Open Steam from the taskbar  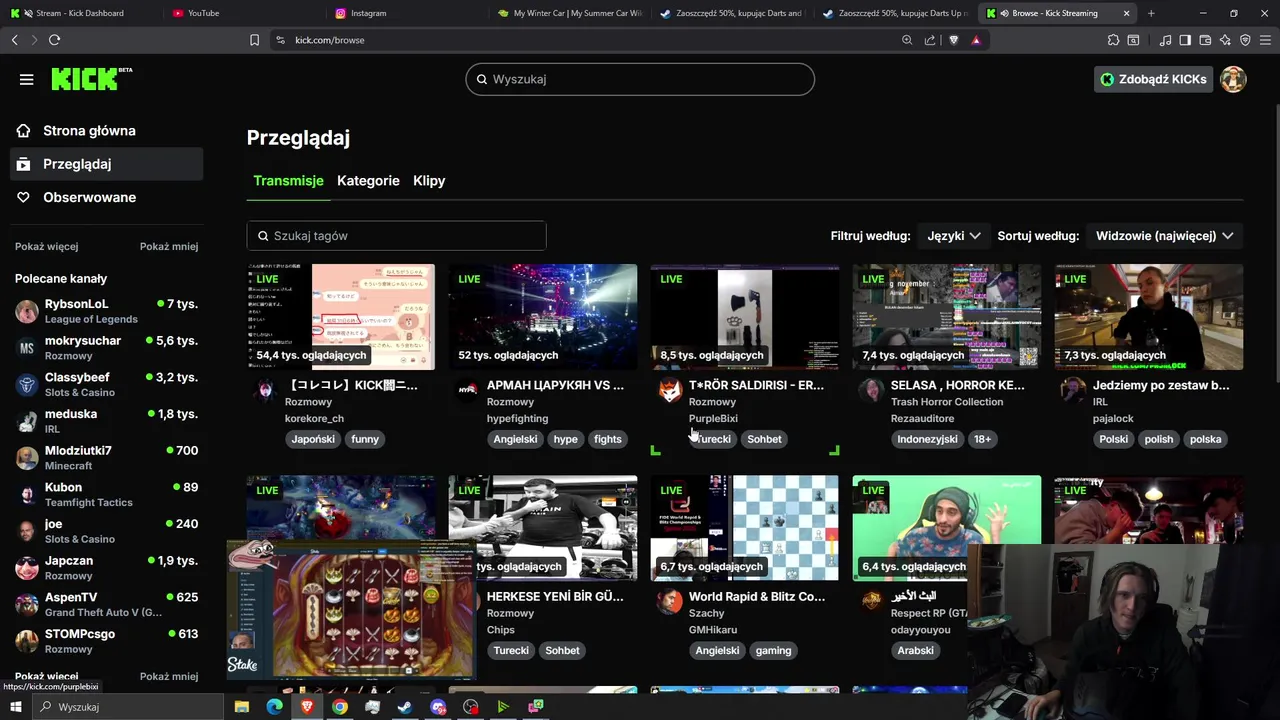point(405,707)
